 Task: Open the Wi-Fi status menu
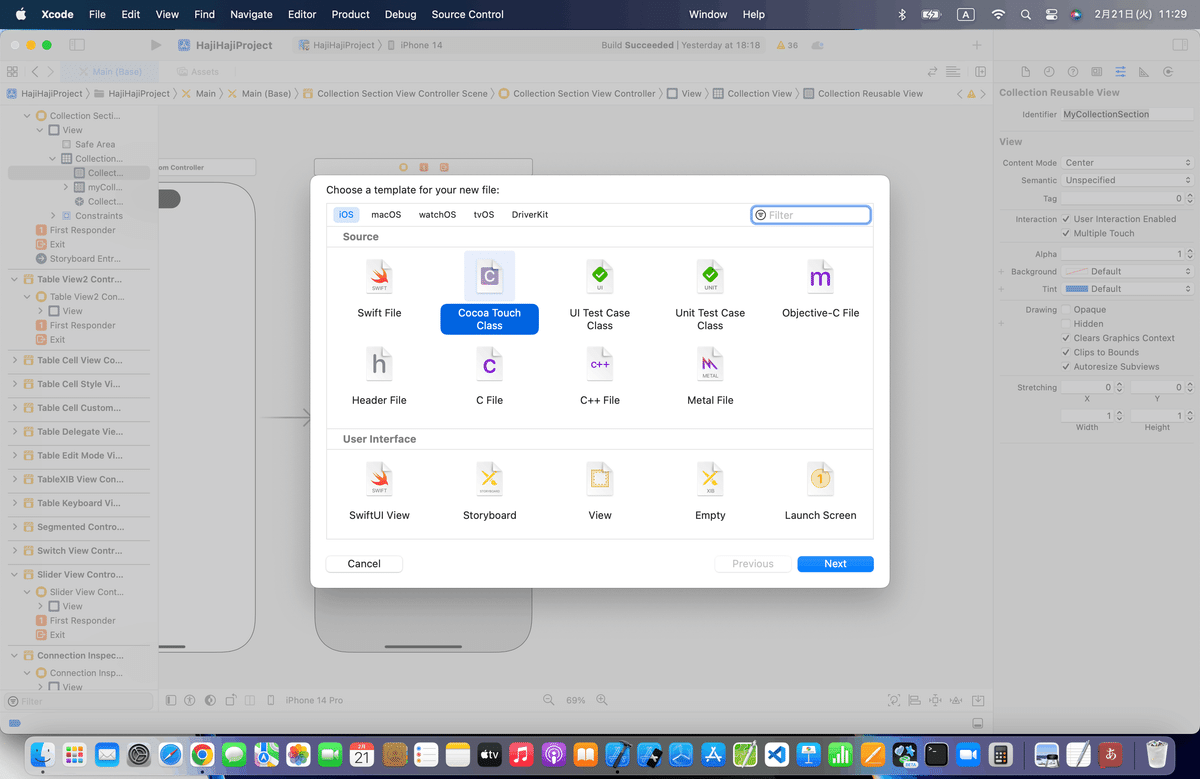[x=997, y=14]
